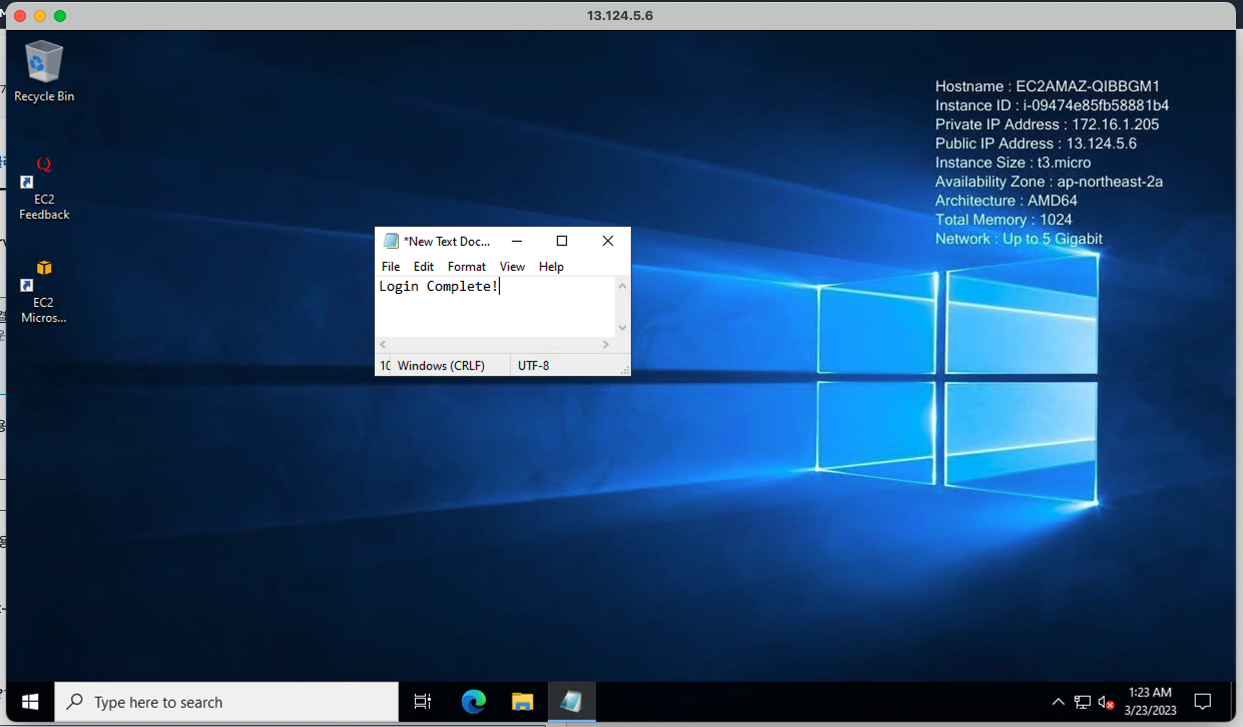
Task: Click the Notepad horizontal scrollbar right arrow
Action: point(606,344)
